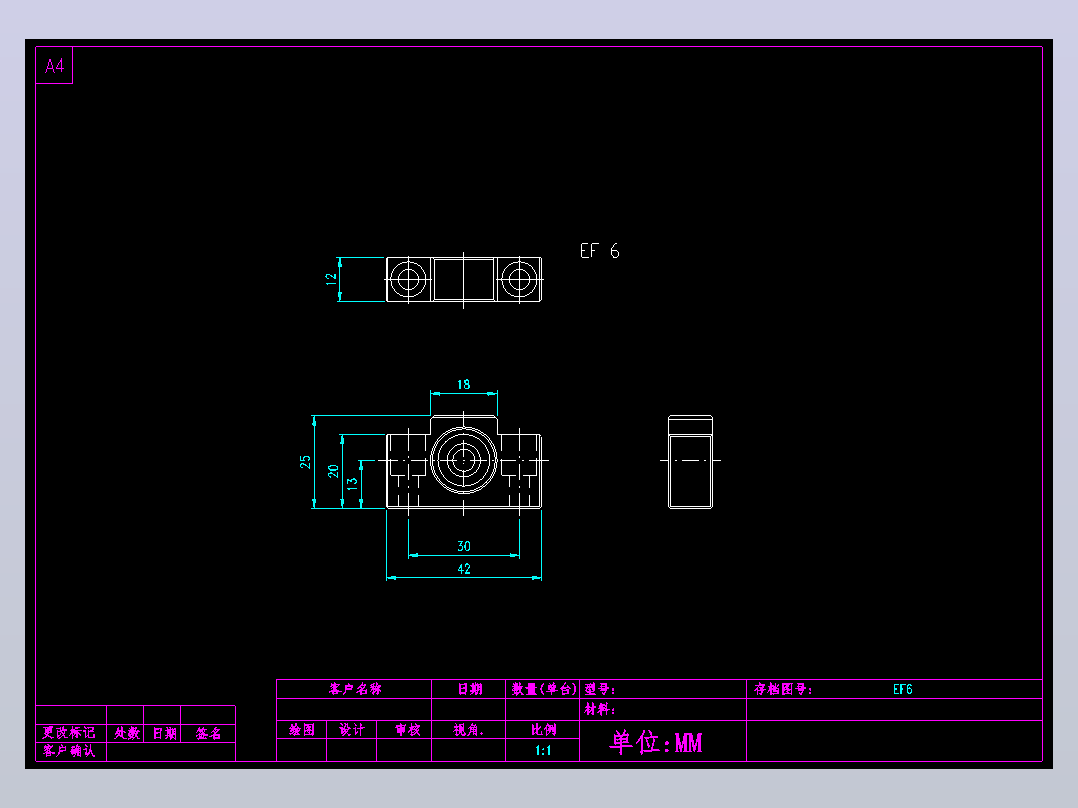Click the 18 width dimension value
1078x808 pixels.
coord(464,384)
